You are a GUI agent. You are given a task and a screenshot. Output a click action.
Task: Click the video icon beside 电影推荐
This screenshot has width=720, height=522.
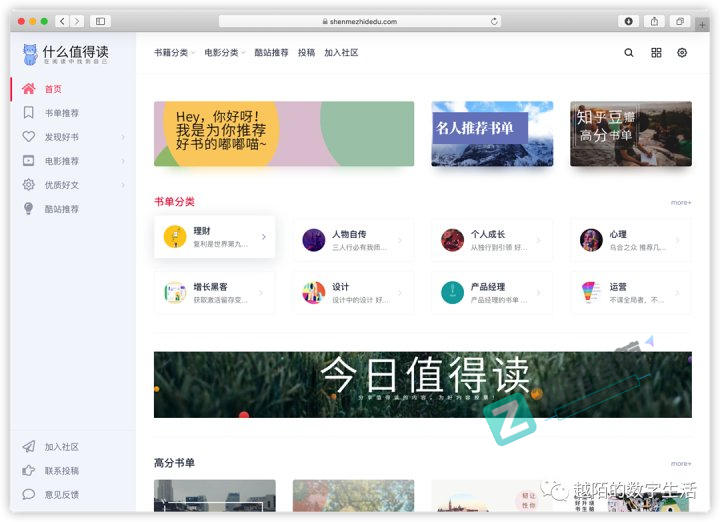[28, 161]
